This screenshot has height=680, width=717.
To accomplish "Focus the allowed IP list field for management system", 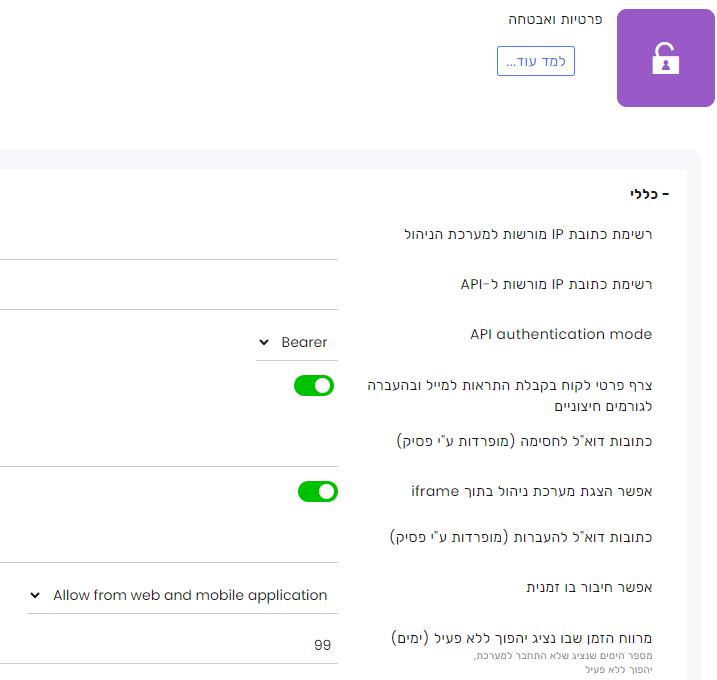I will [x=169, y=242].
